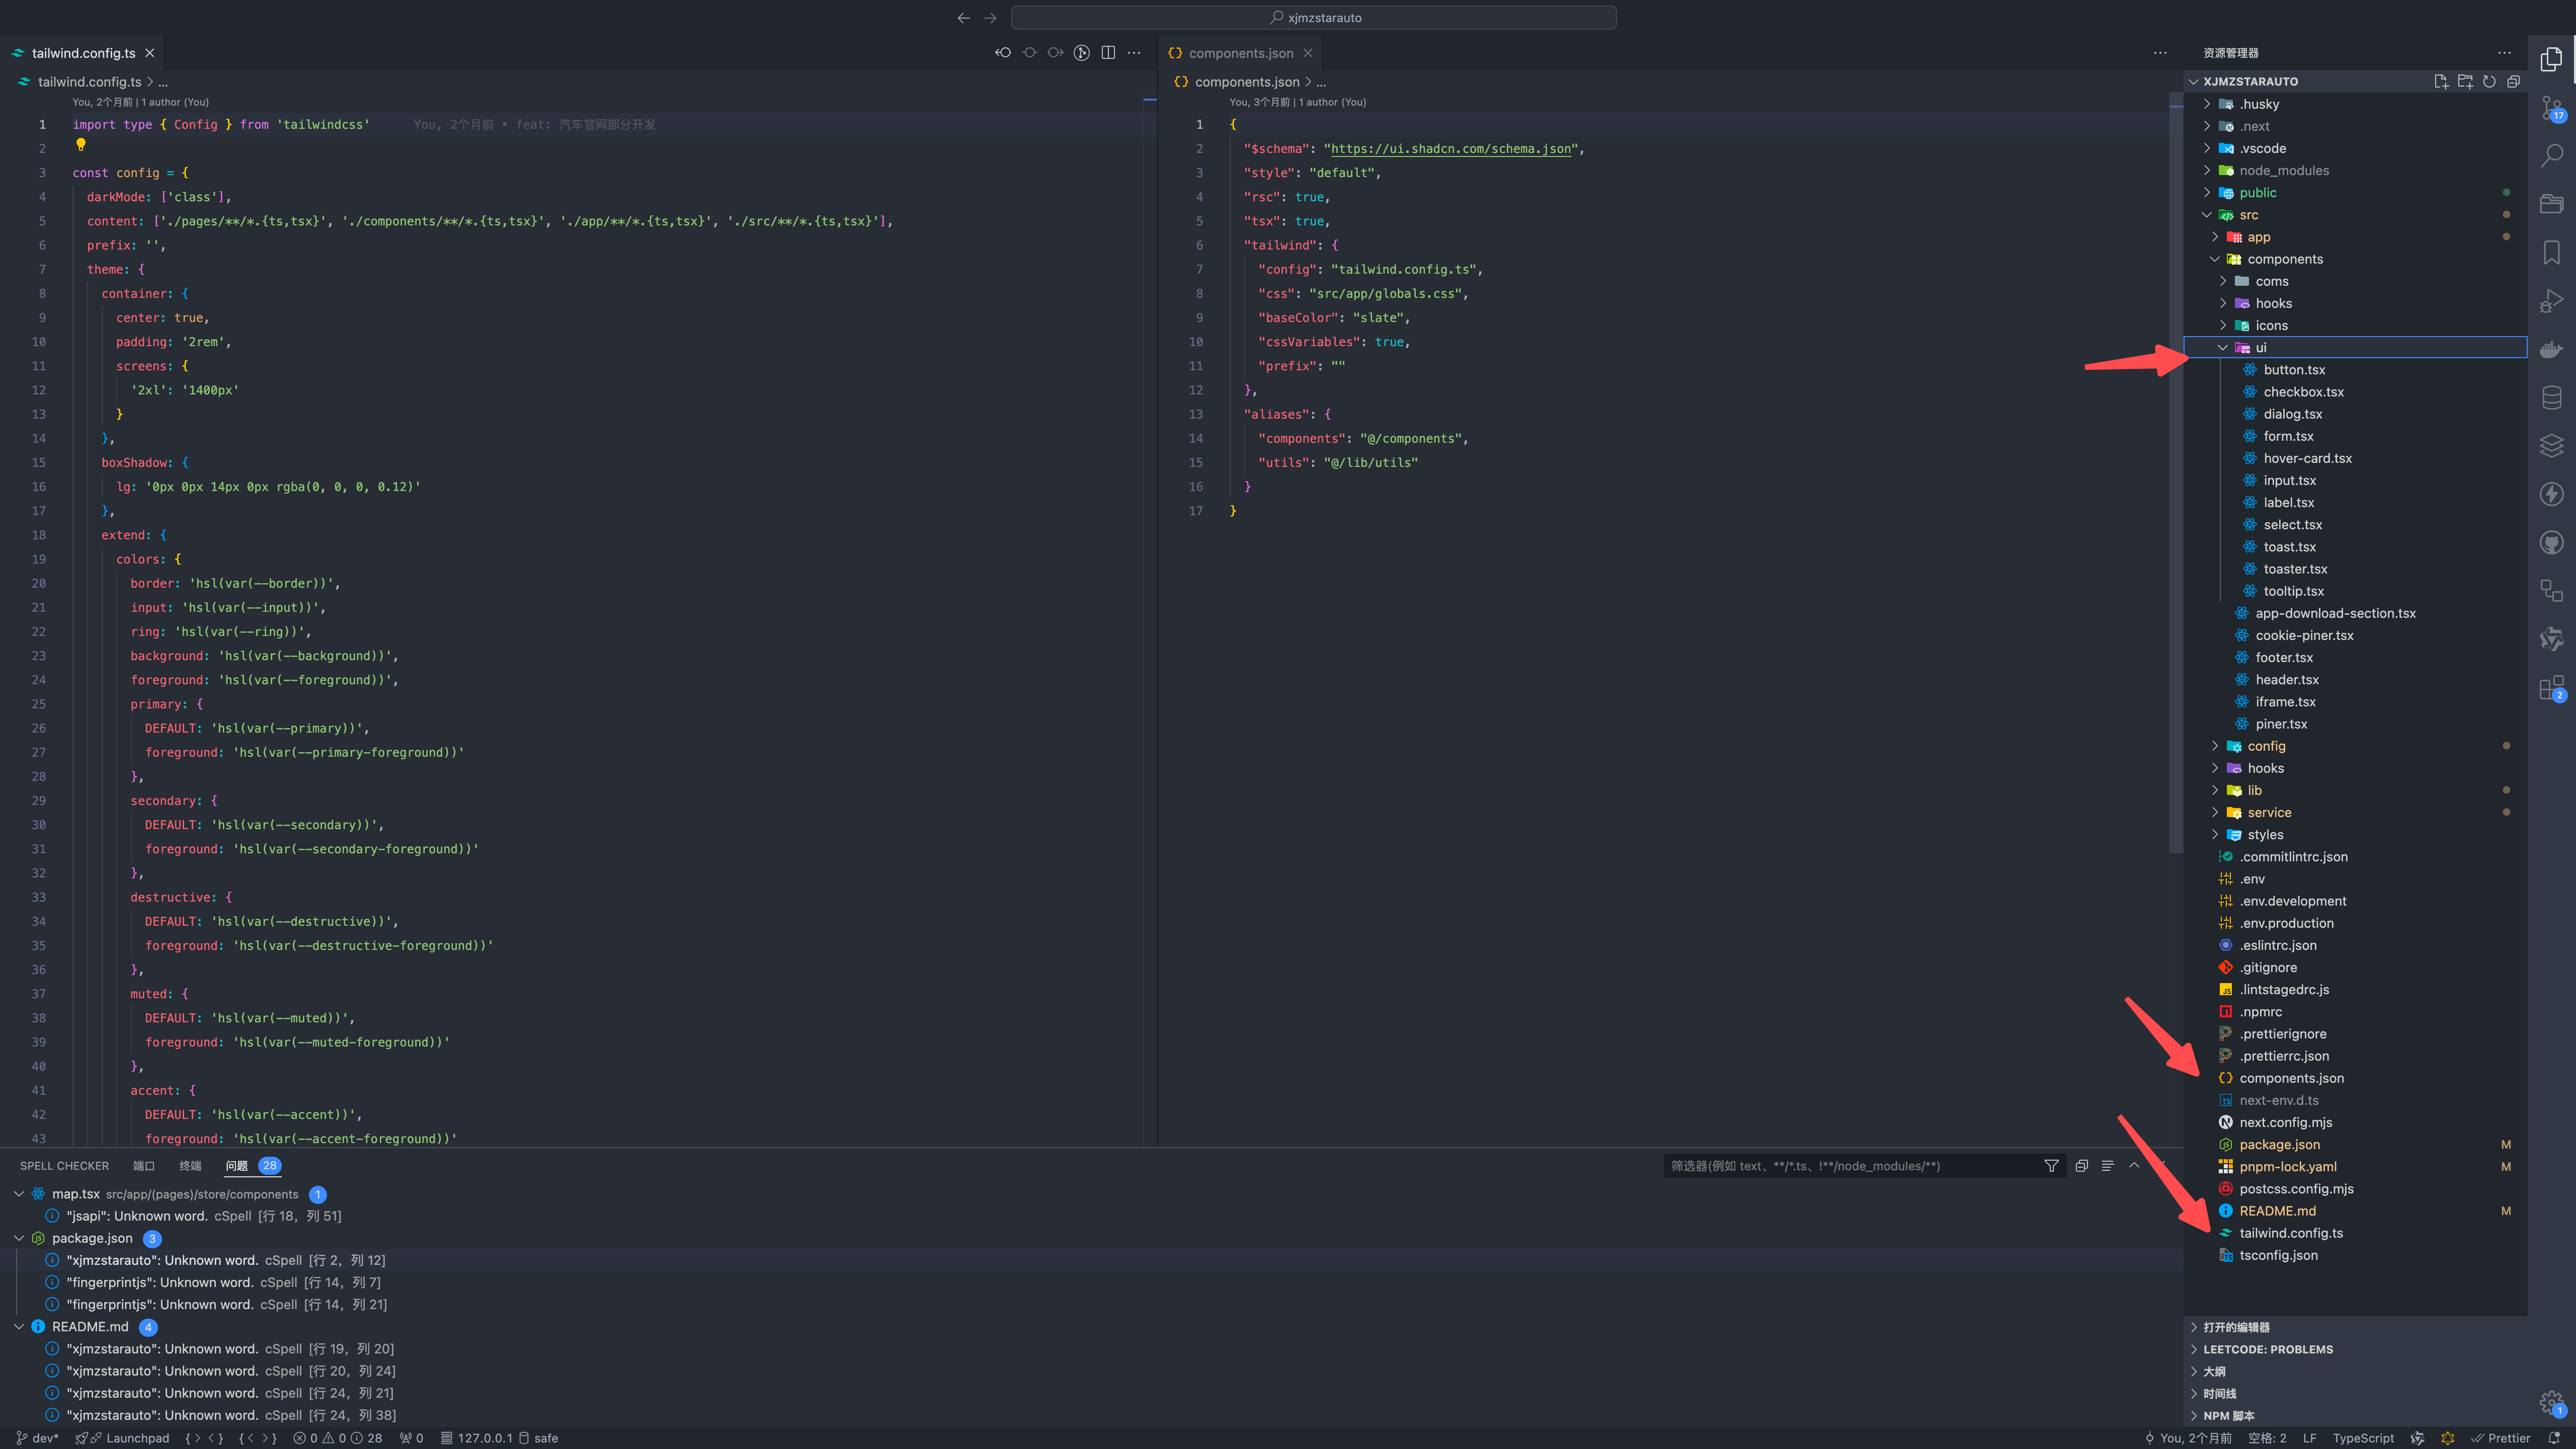This screenshot has height=1449, width=2576.
Task: Click the lightbulb code action on line 2
Action: click(81, 145)
